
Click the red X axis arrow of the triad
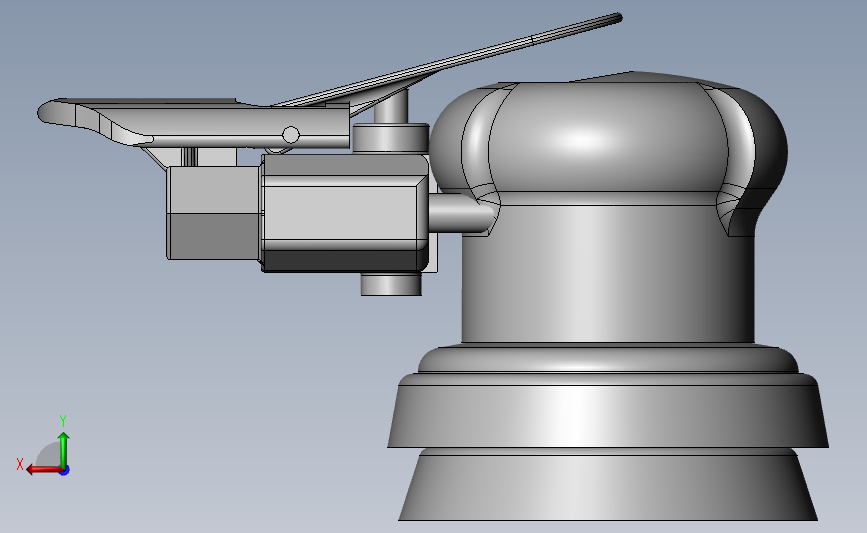[43, 469]
